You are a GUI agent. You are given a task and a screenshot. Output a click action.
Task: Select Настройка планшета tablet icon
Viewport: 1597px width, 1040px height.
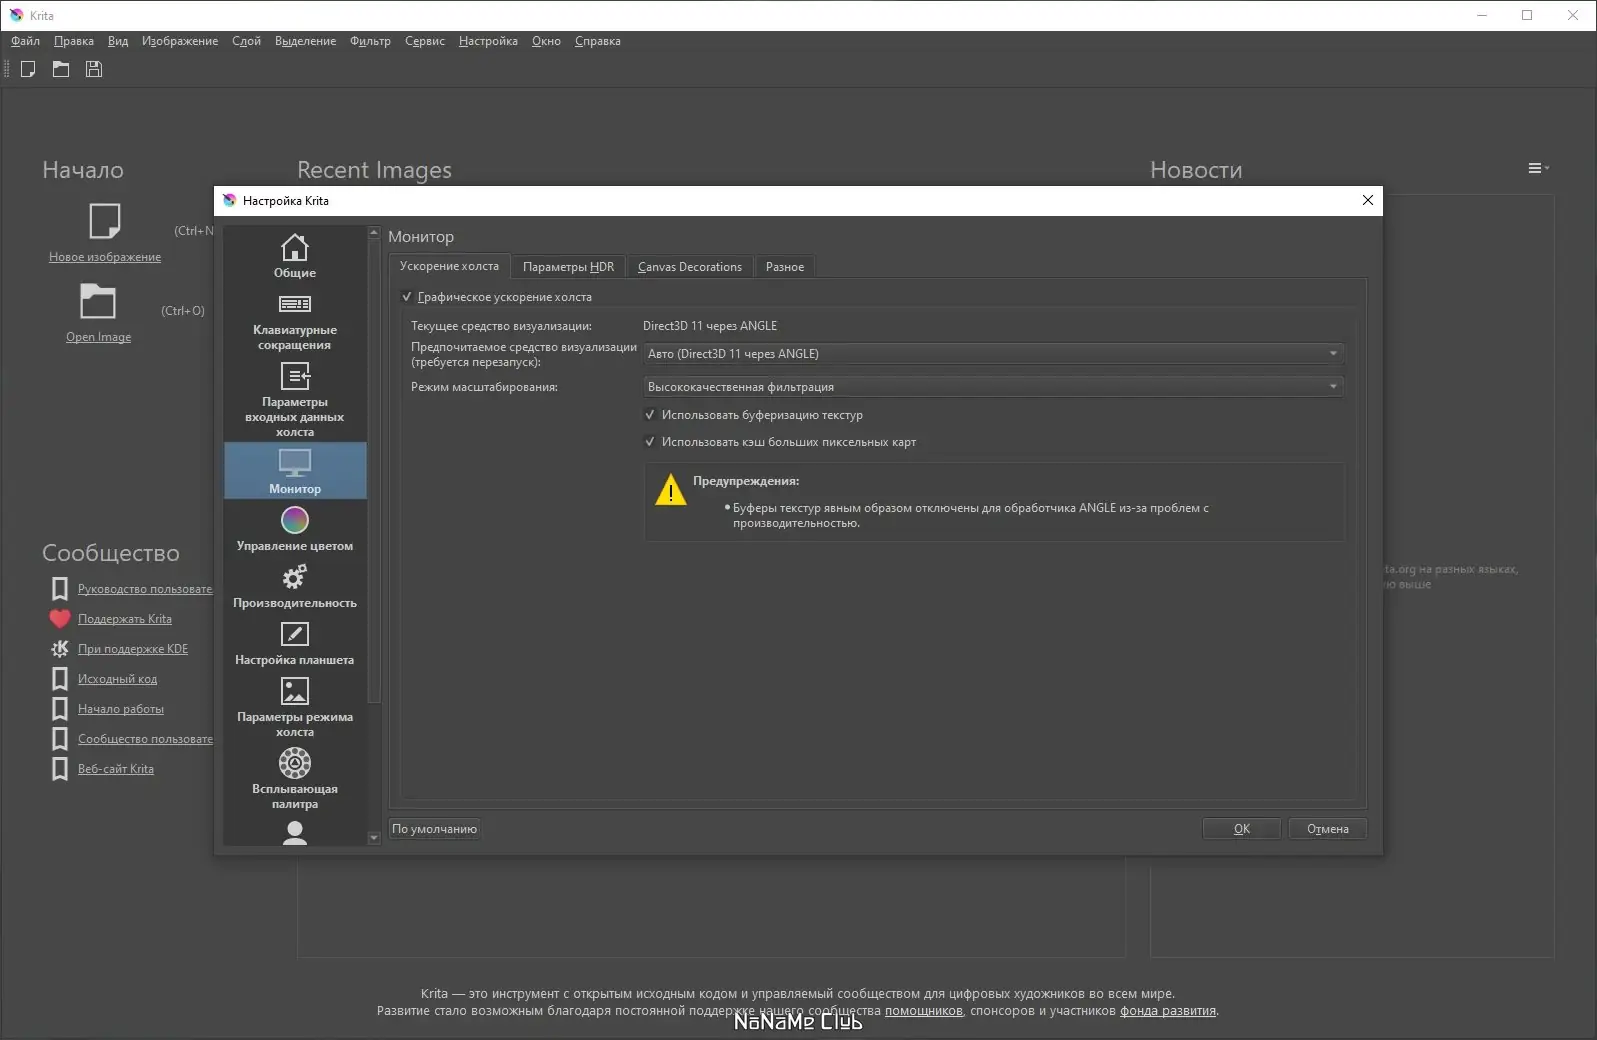click(x=295, y=634)
